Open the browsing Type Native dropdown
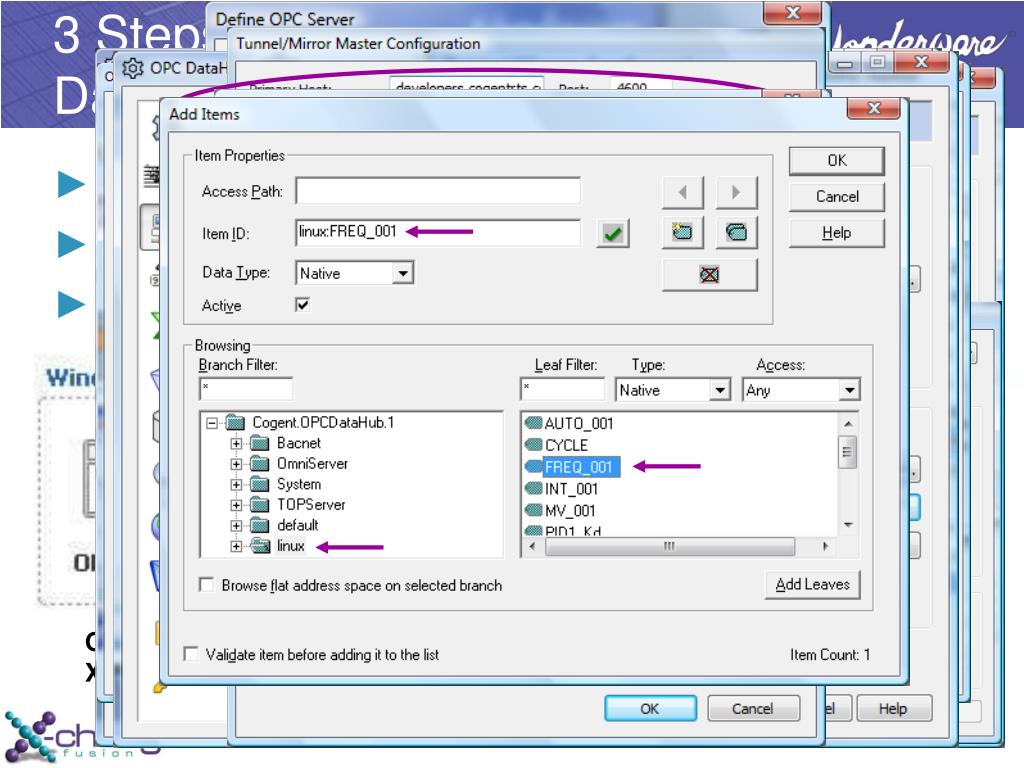 point(720,390)
